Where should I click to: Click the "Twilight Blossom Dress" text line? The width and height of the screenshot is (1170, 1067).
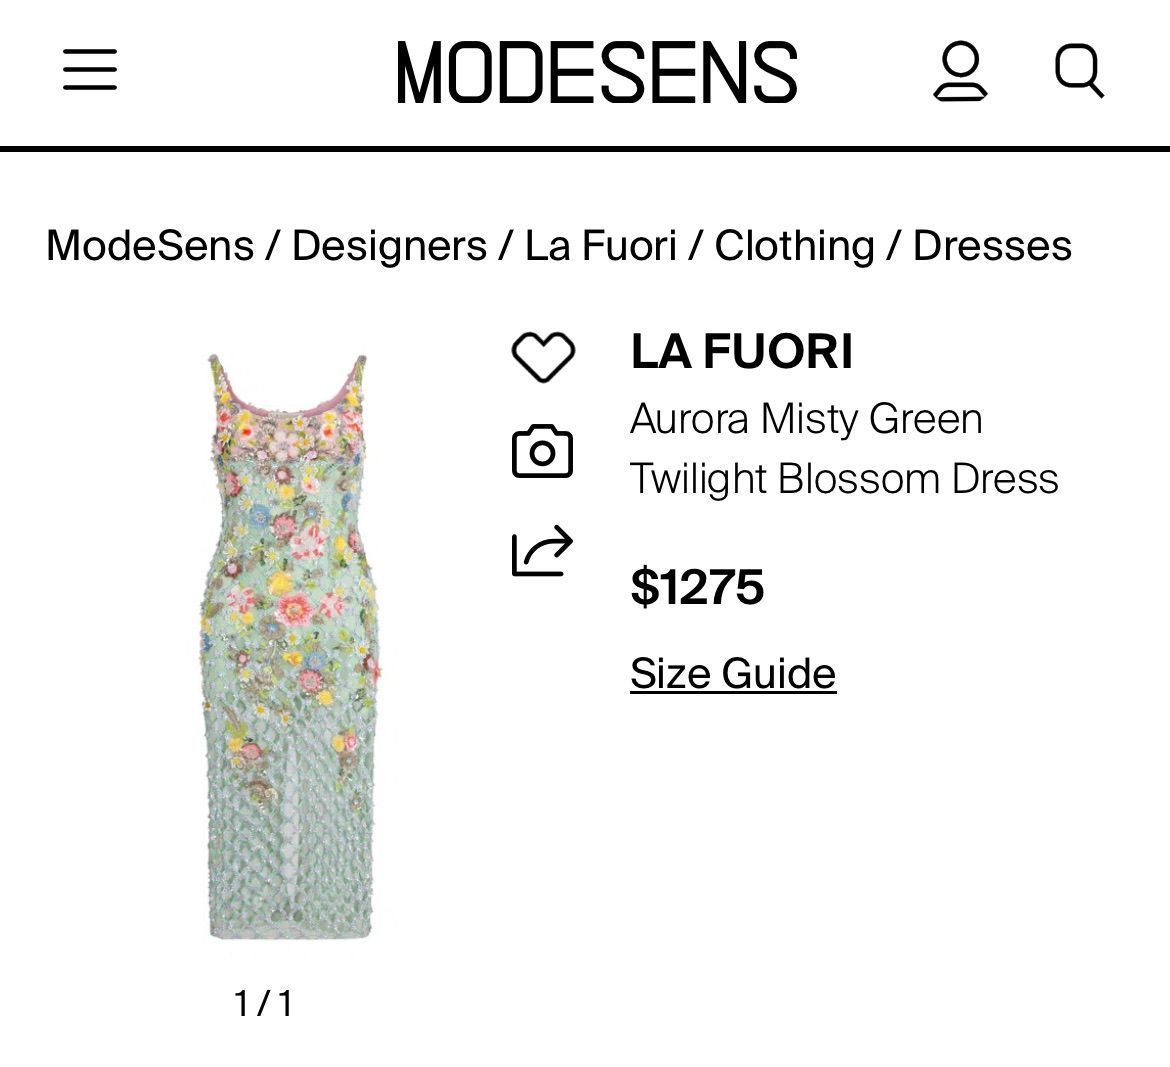click(x=844, y=478)
